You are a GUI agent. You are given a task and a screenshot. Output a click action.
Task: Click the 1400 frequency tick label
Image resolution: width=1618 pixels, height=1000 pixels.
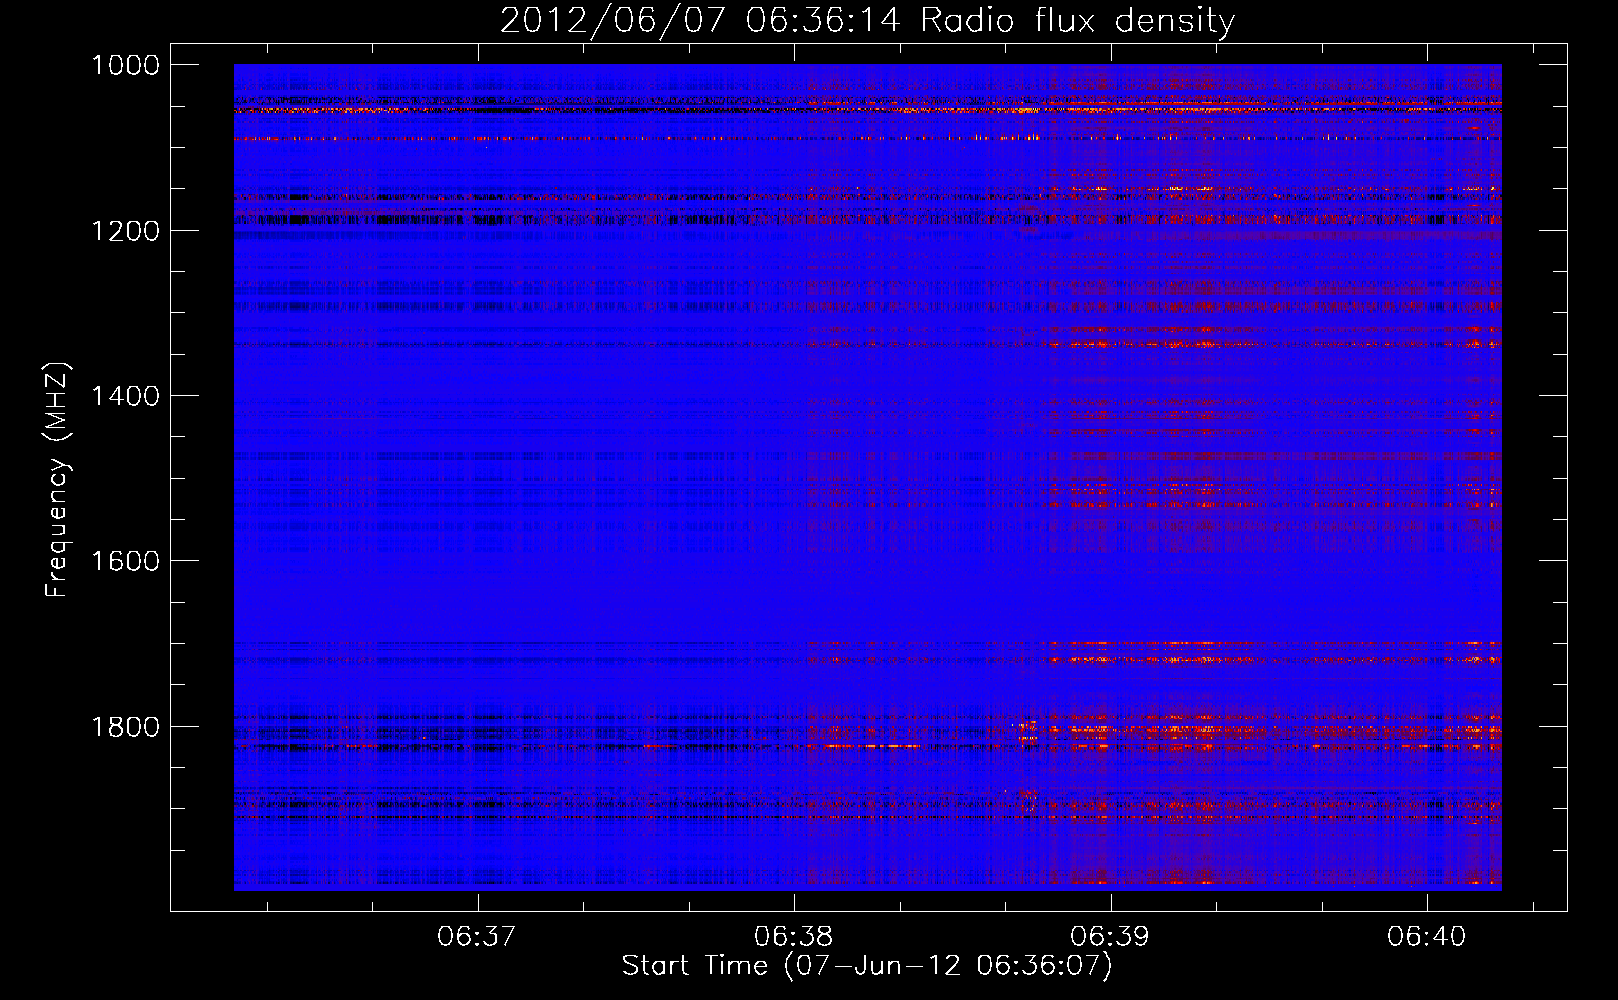pos(125,396)
